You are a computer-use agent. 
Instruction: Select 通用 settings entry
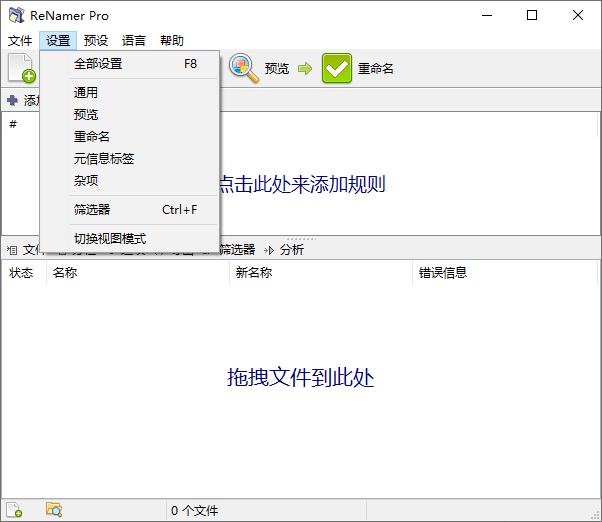click(x=130, y=93)
